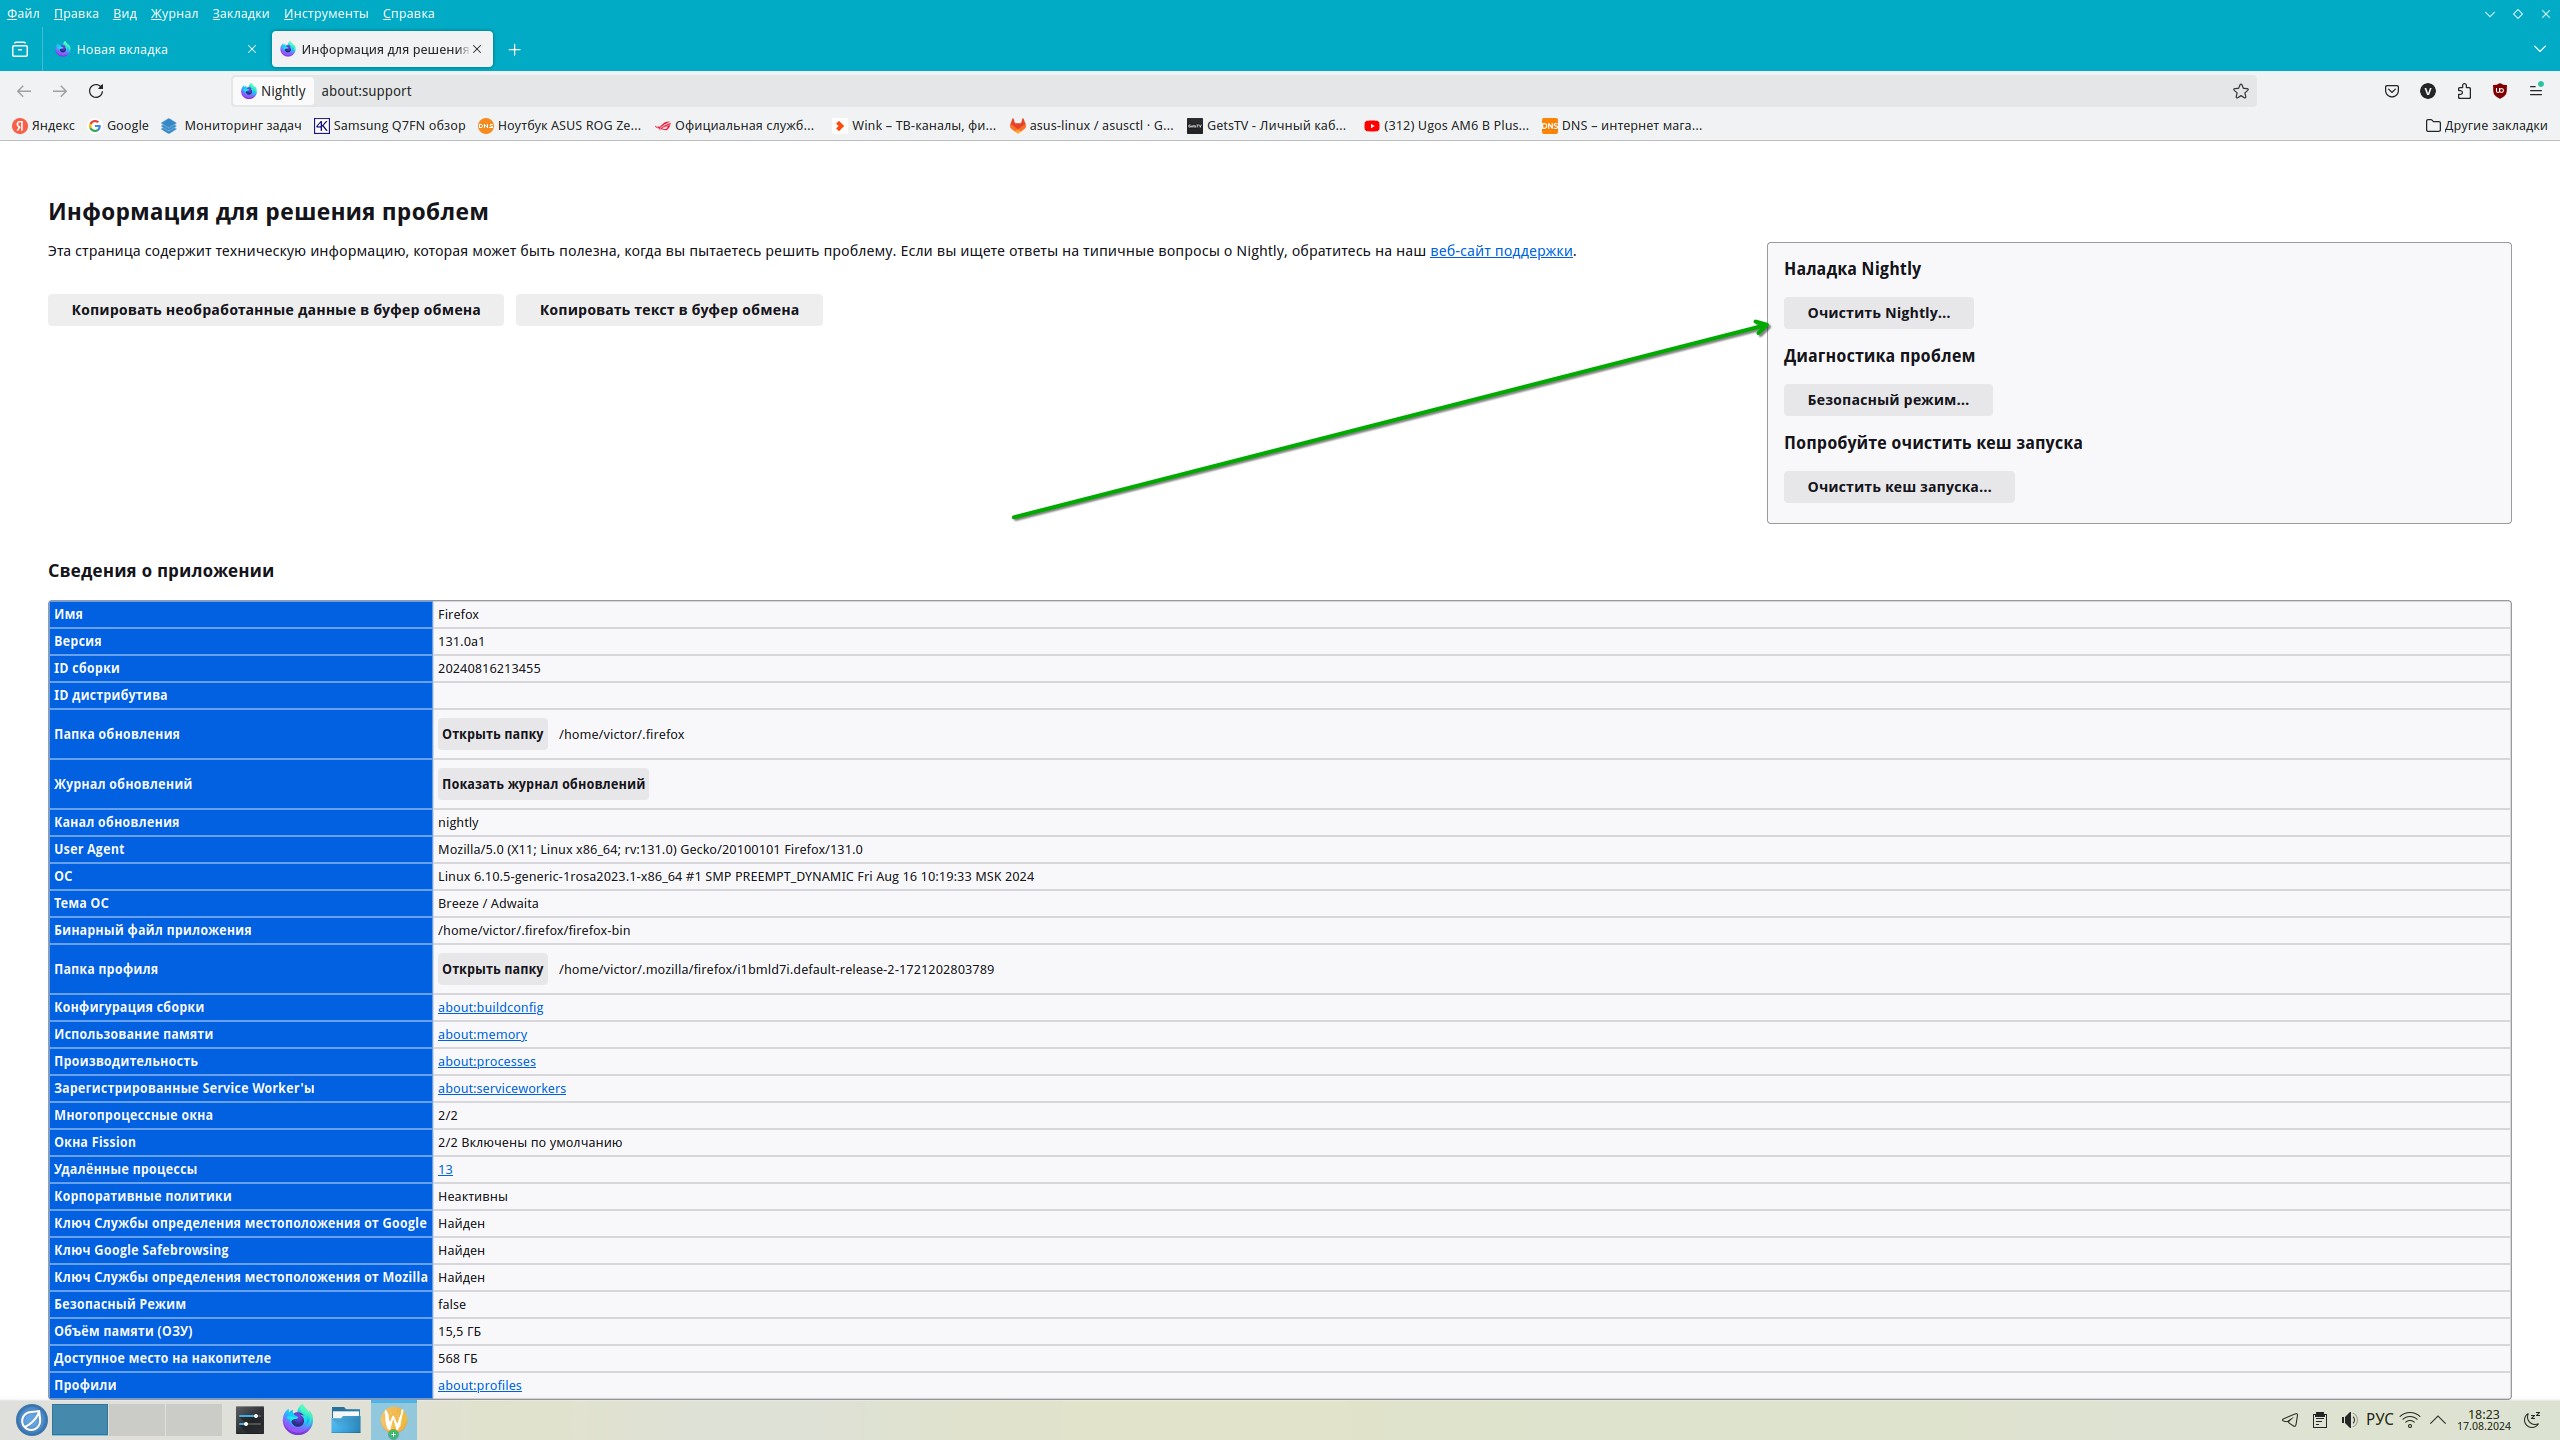
Task: Open the about:profiles link
Action: pos(479,1385)
